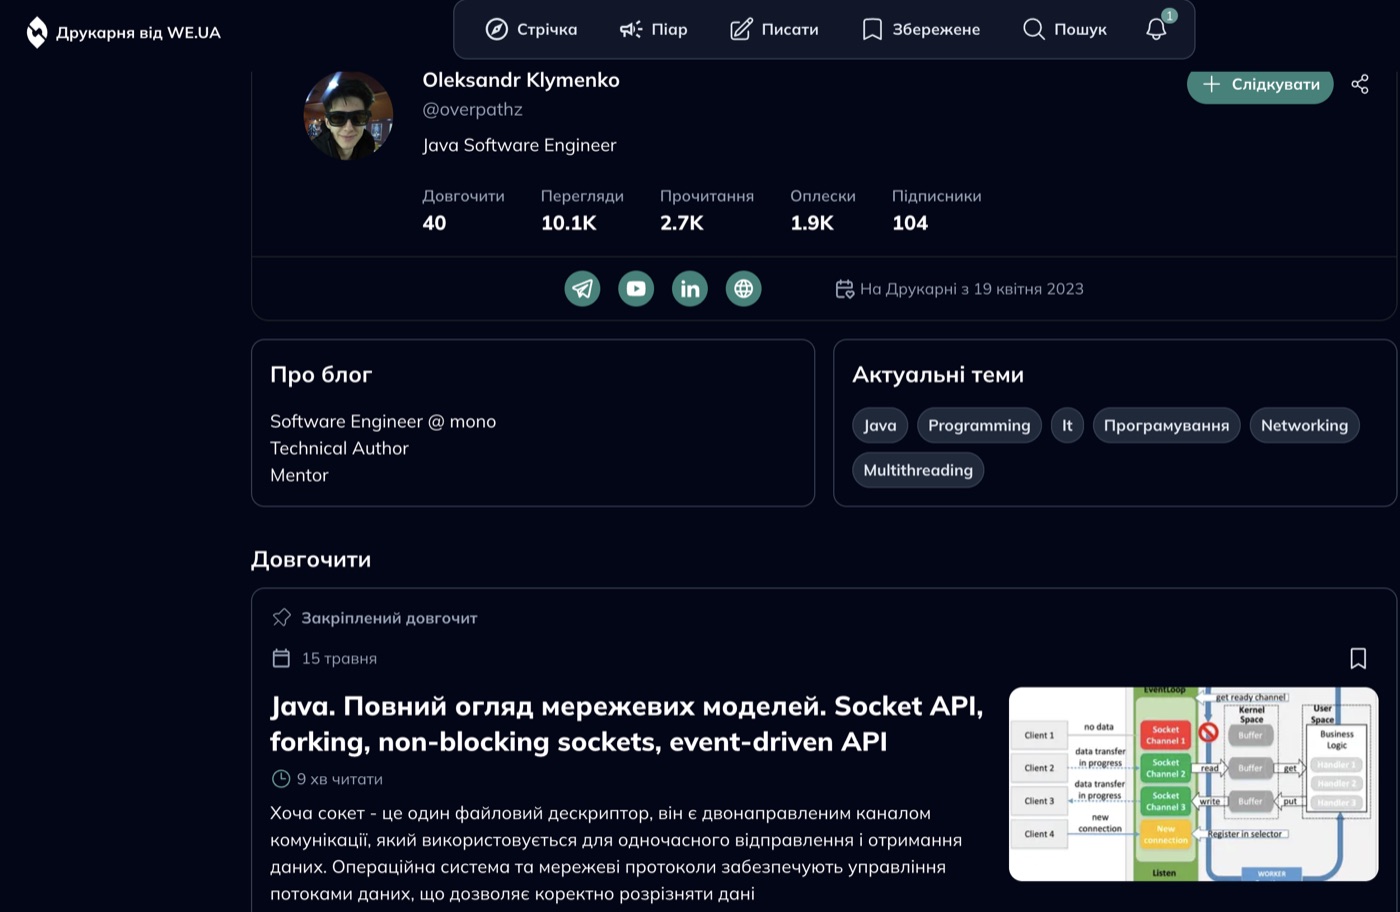This screenshot has height=912, width=1400.
Task: Open Писати to write a post
Action: coord(774,29)
